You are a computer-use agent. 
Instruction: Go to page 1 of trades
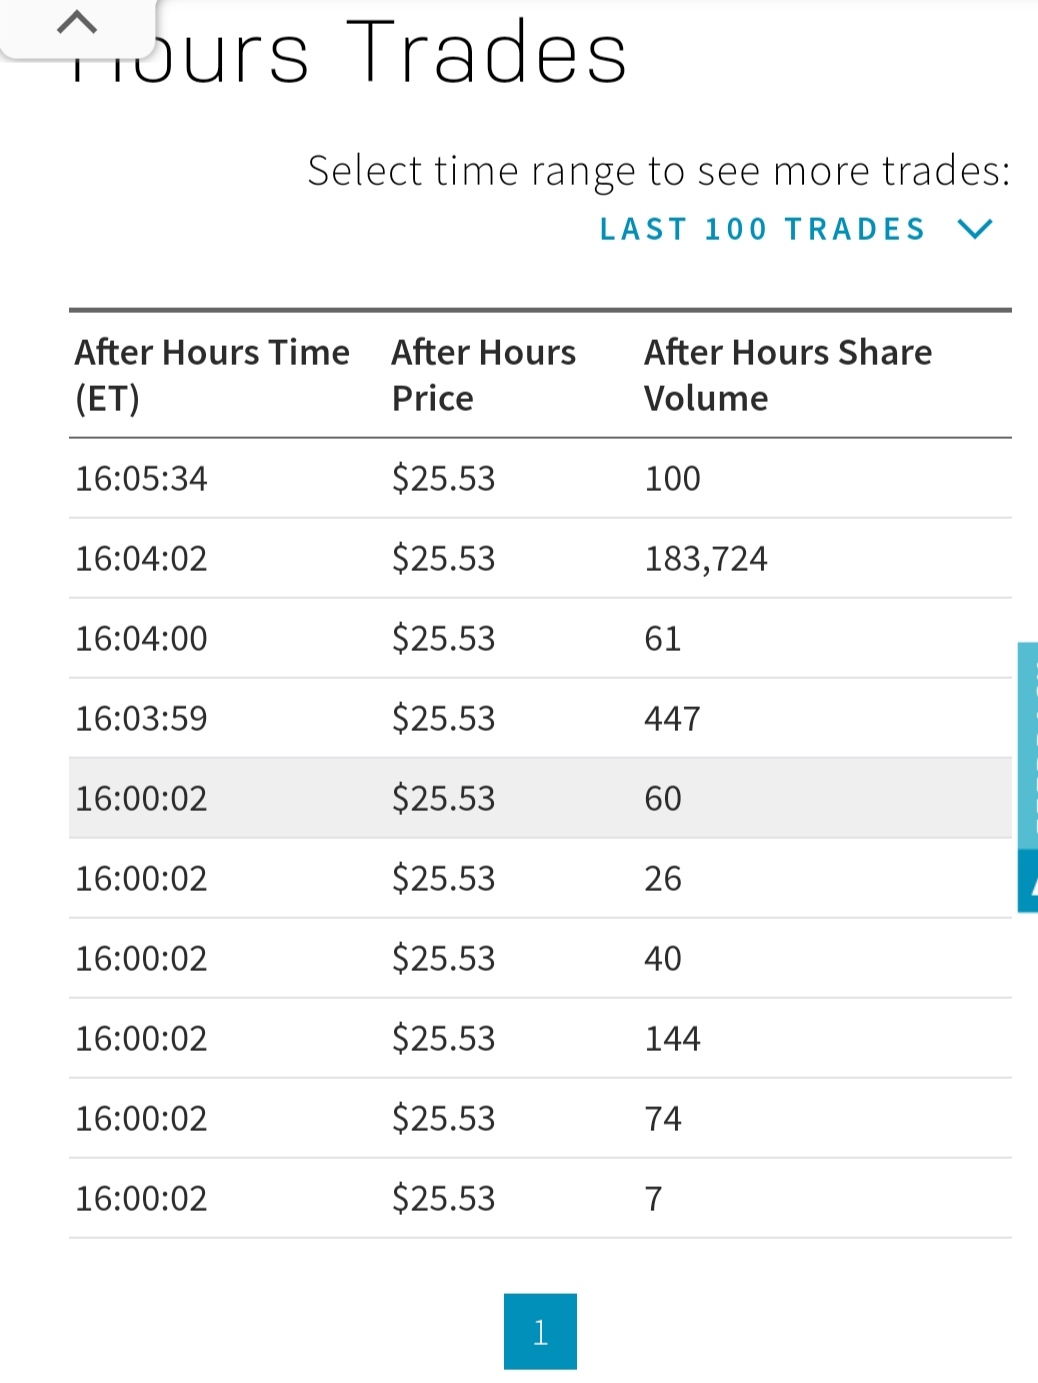point(540,1331)
